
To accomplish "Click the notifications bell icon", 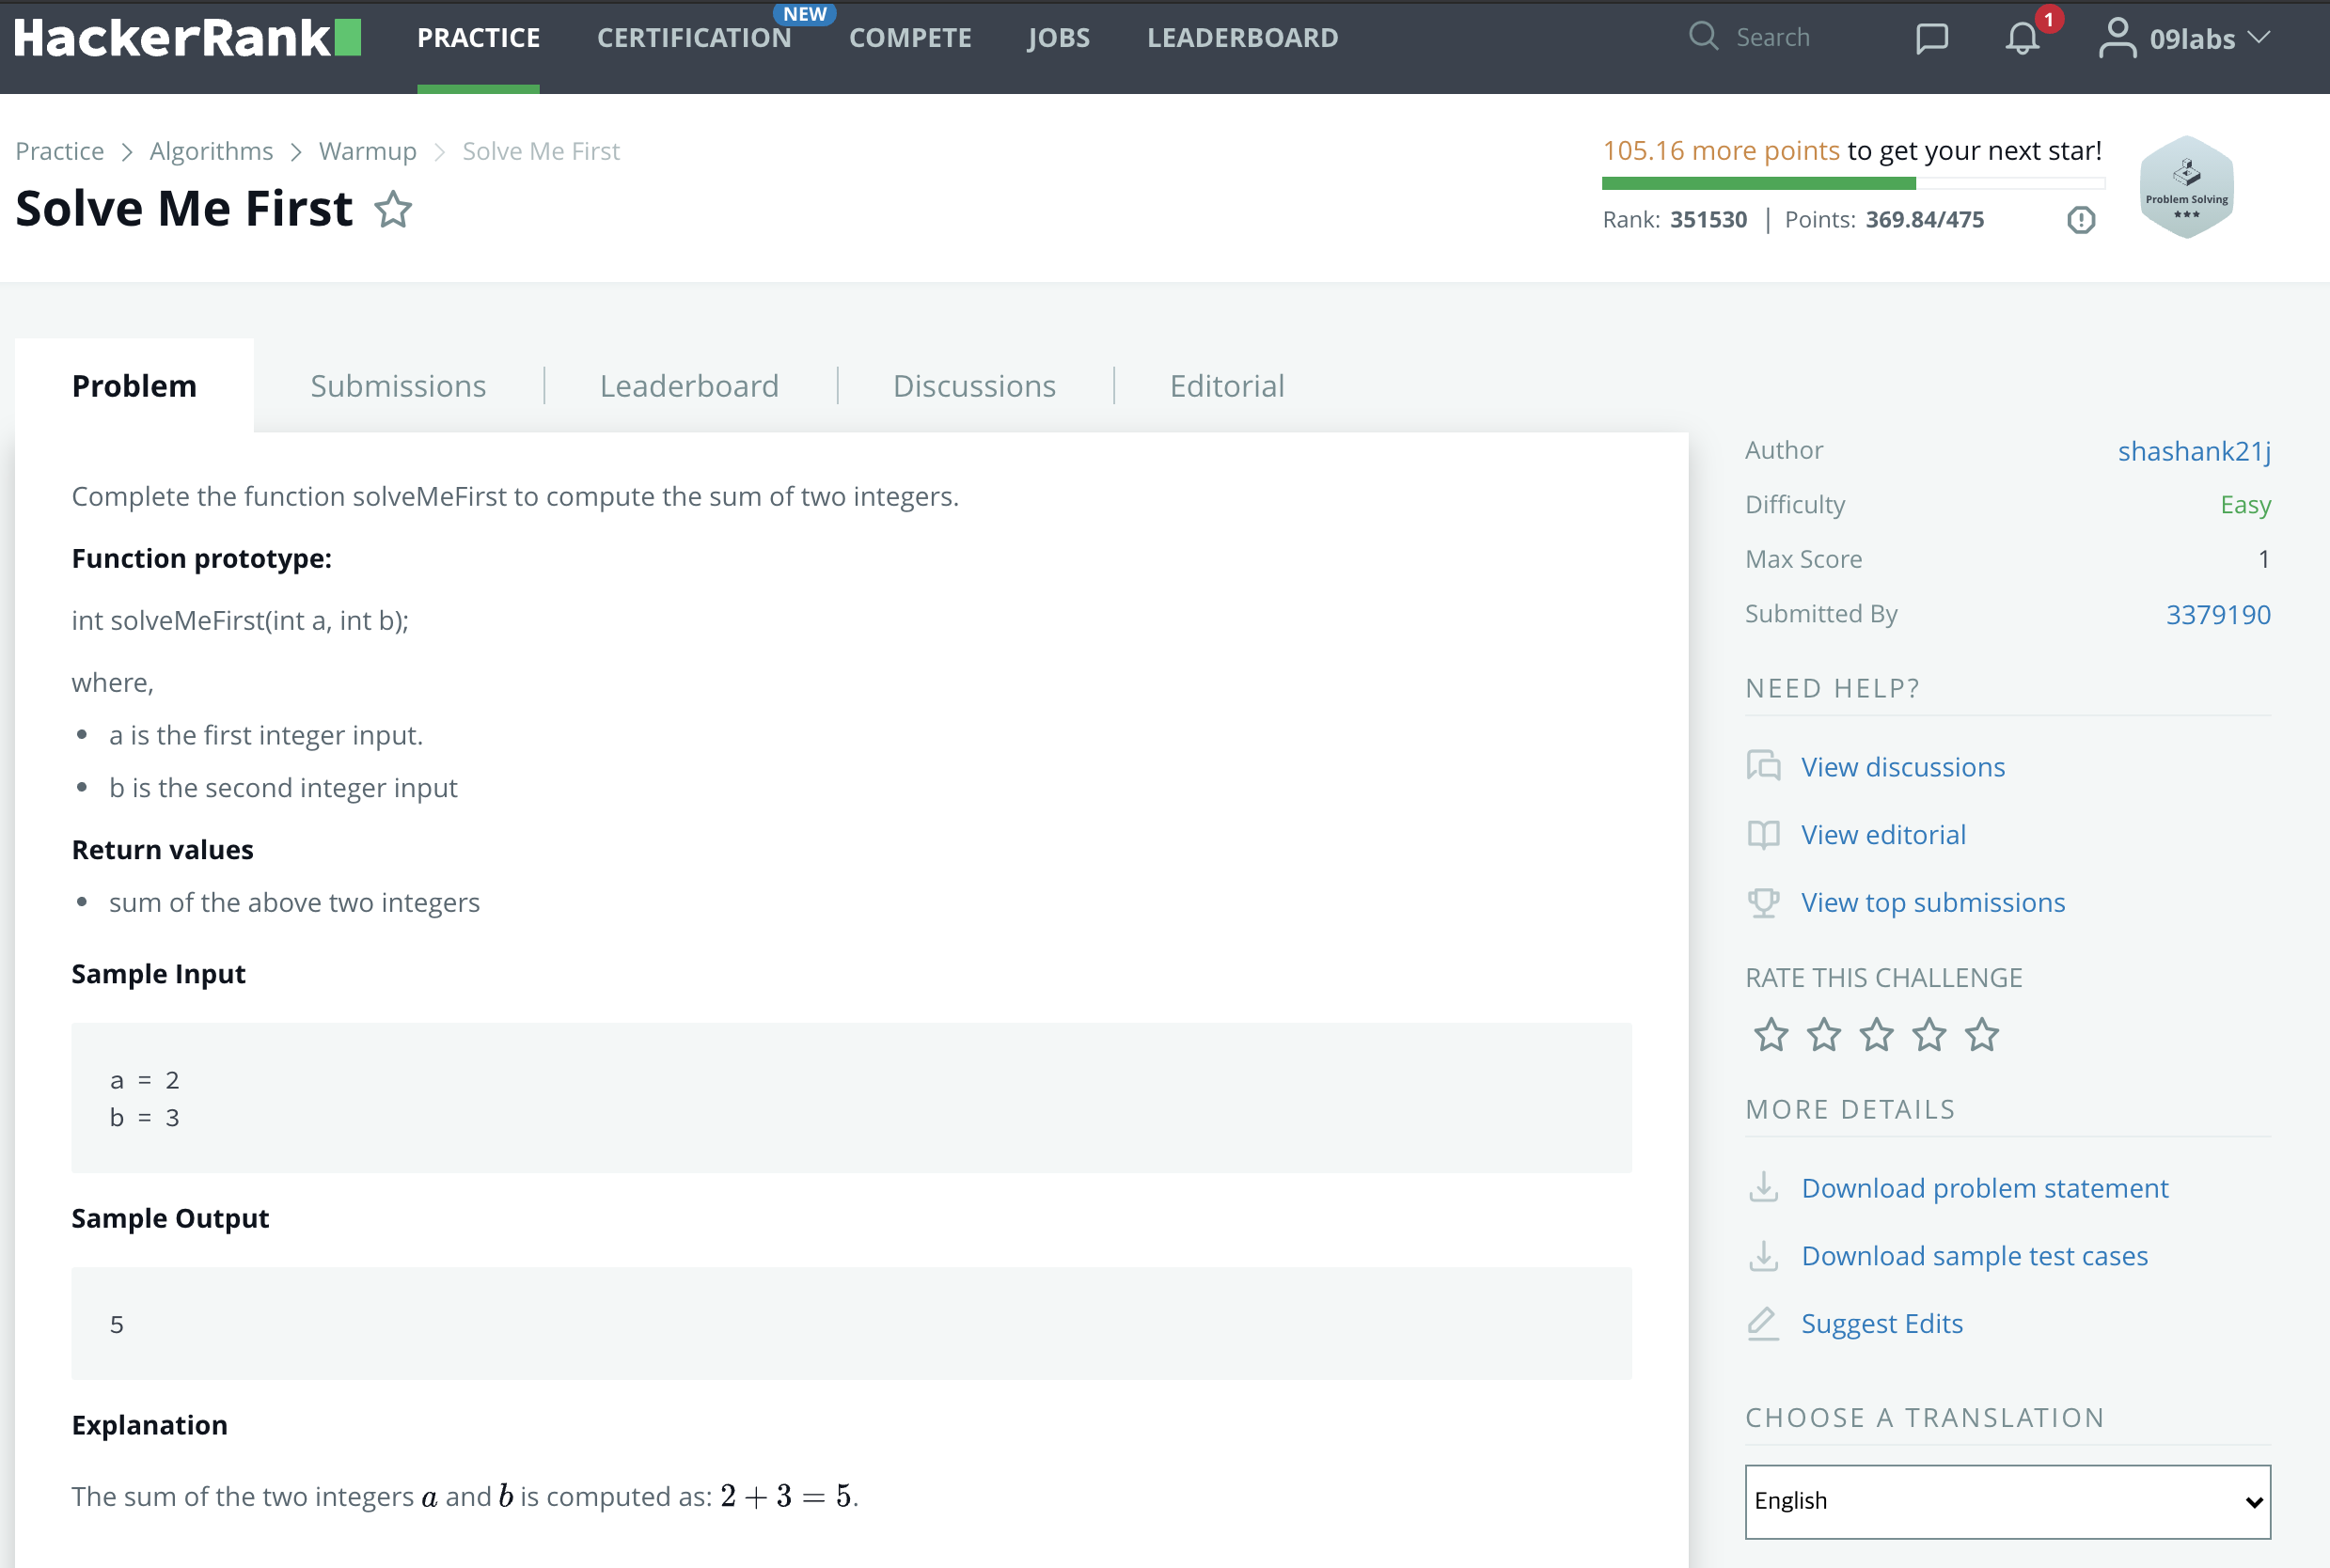I will (2021, 38).
